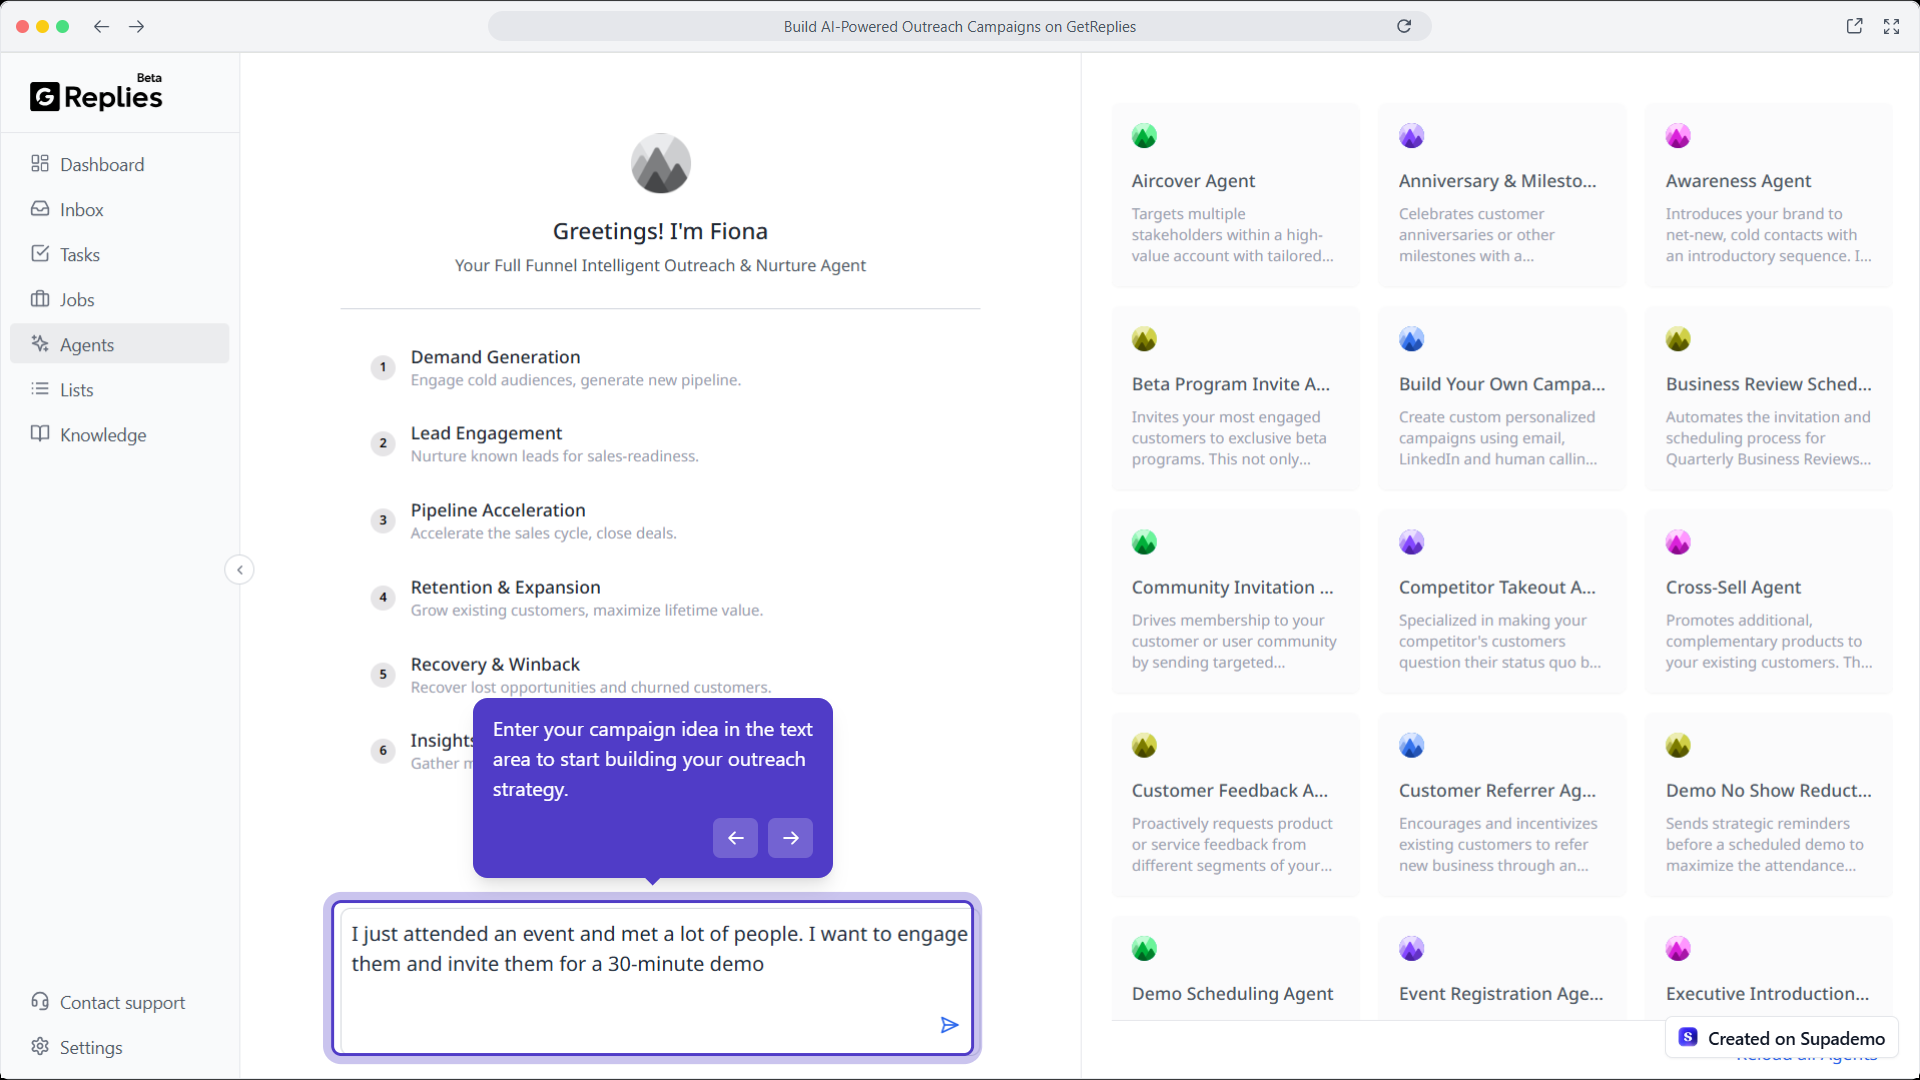The width and height of the screenshot is (1920, 1080).
Task: Click the Inbox tray icon in the sidebar
Action: (x=40, y=209)
